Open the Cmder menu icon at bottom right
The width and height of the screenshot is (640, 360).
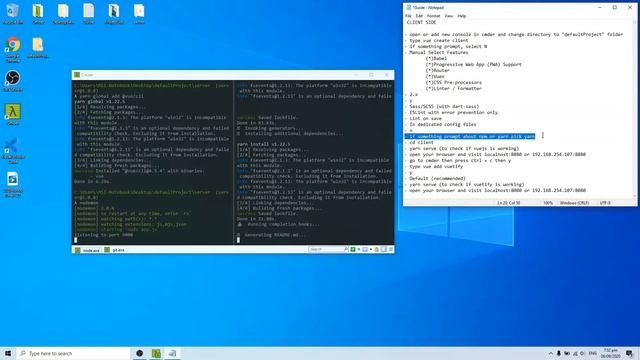click(x=391, y=249)
